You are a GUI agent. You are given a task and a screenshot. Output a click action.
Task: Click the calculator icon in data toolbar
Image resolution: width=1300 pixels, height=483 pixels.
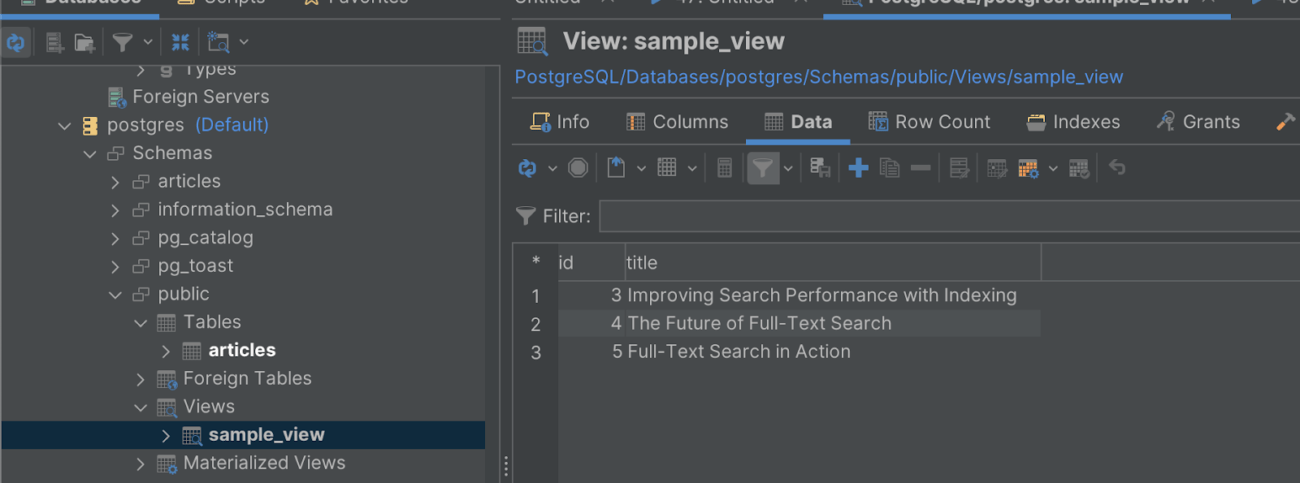725,168
